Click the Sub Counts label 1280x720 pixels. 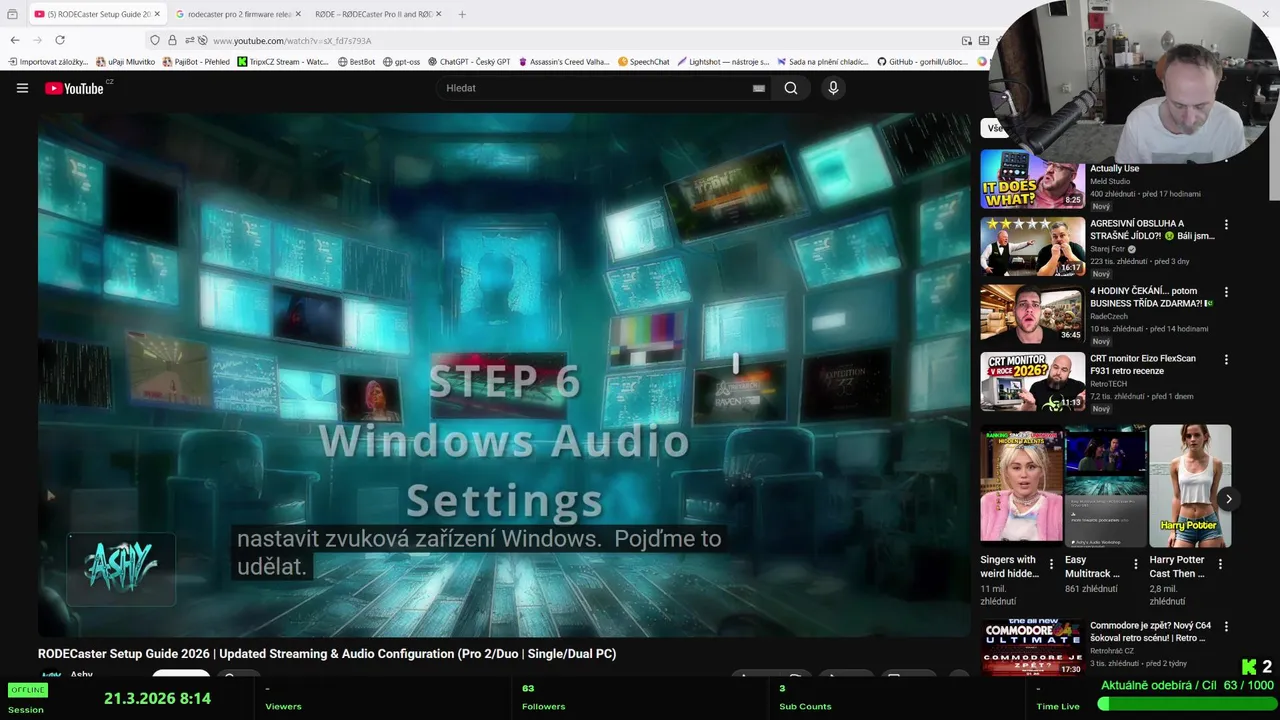tap(805, 706)
